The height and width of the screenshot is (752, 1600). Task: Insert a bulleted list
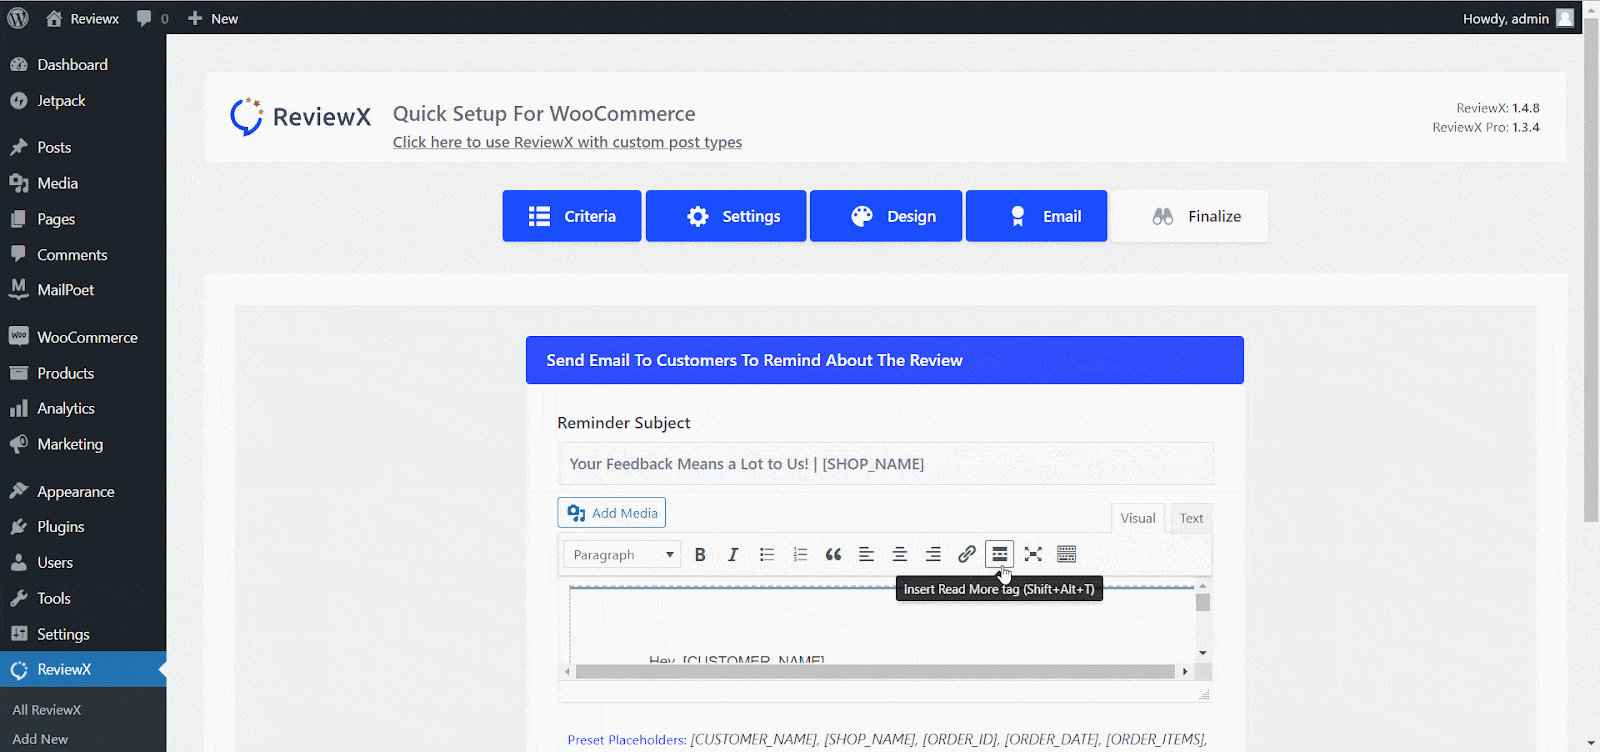pyautogui.click(x=767, y=555)
